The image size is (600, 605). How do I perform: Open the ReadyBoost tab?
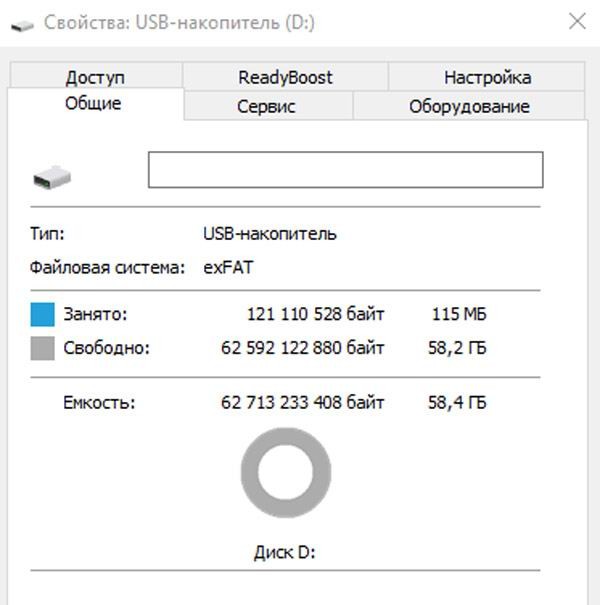pos(285,77)
